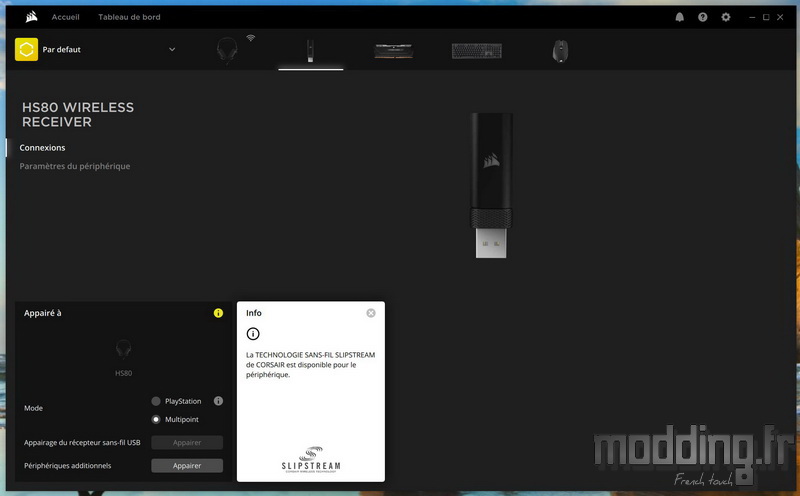Click the yellow Par defaut profile icon
The width and height of the screenshot is (800, 496).
(x=27, y=49)
